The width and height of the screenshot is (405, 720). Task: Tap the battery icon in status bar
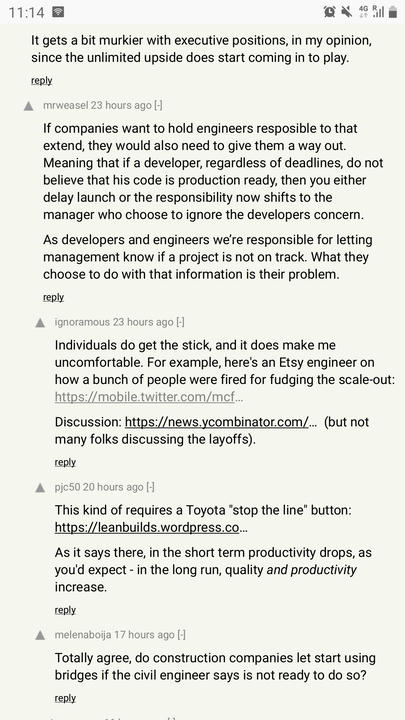pyautogui.click(x=393, y=12)
